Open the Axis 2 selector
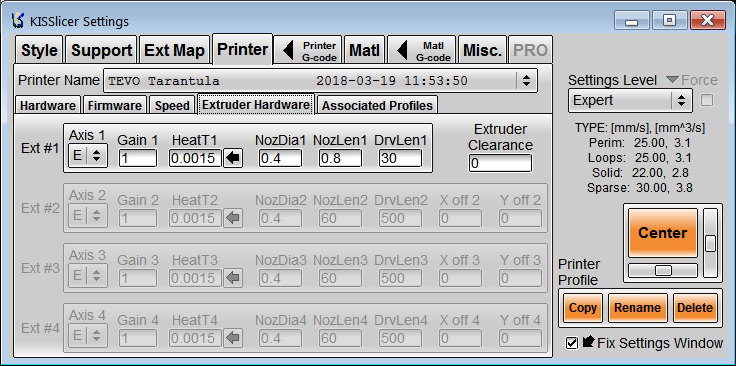The height and width of the screenshot is (366, 736). (x=88, y=216)
